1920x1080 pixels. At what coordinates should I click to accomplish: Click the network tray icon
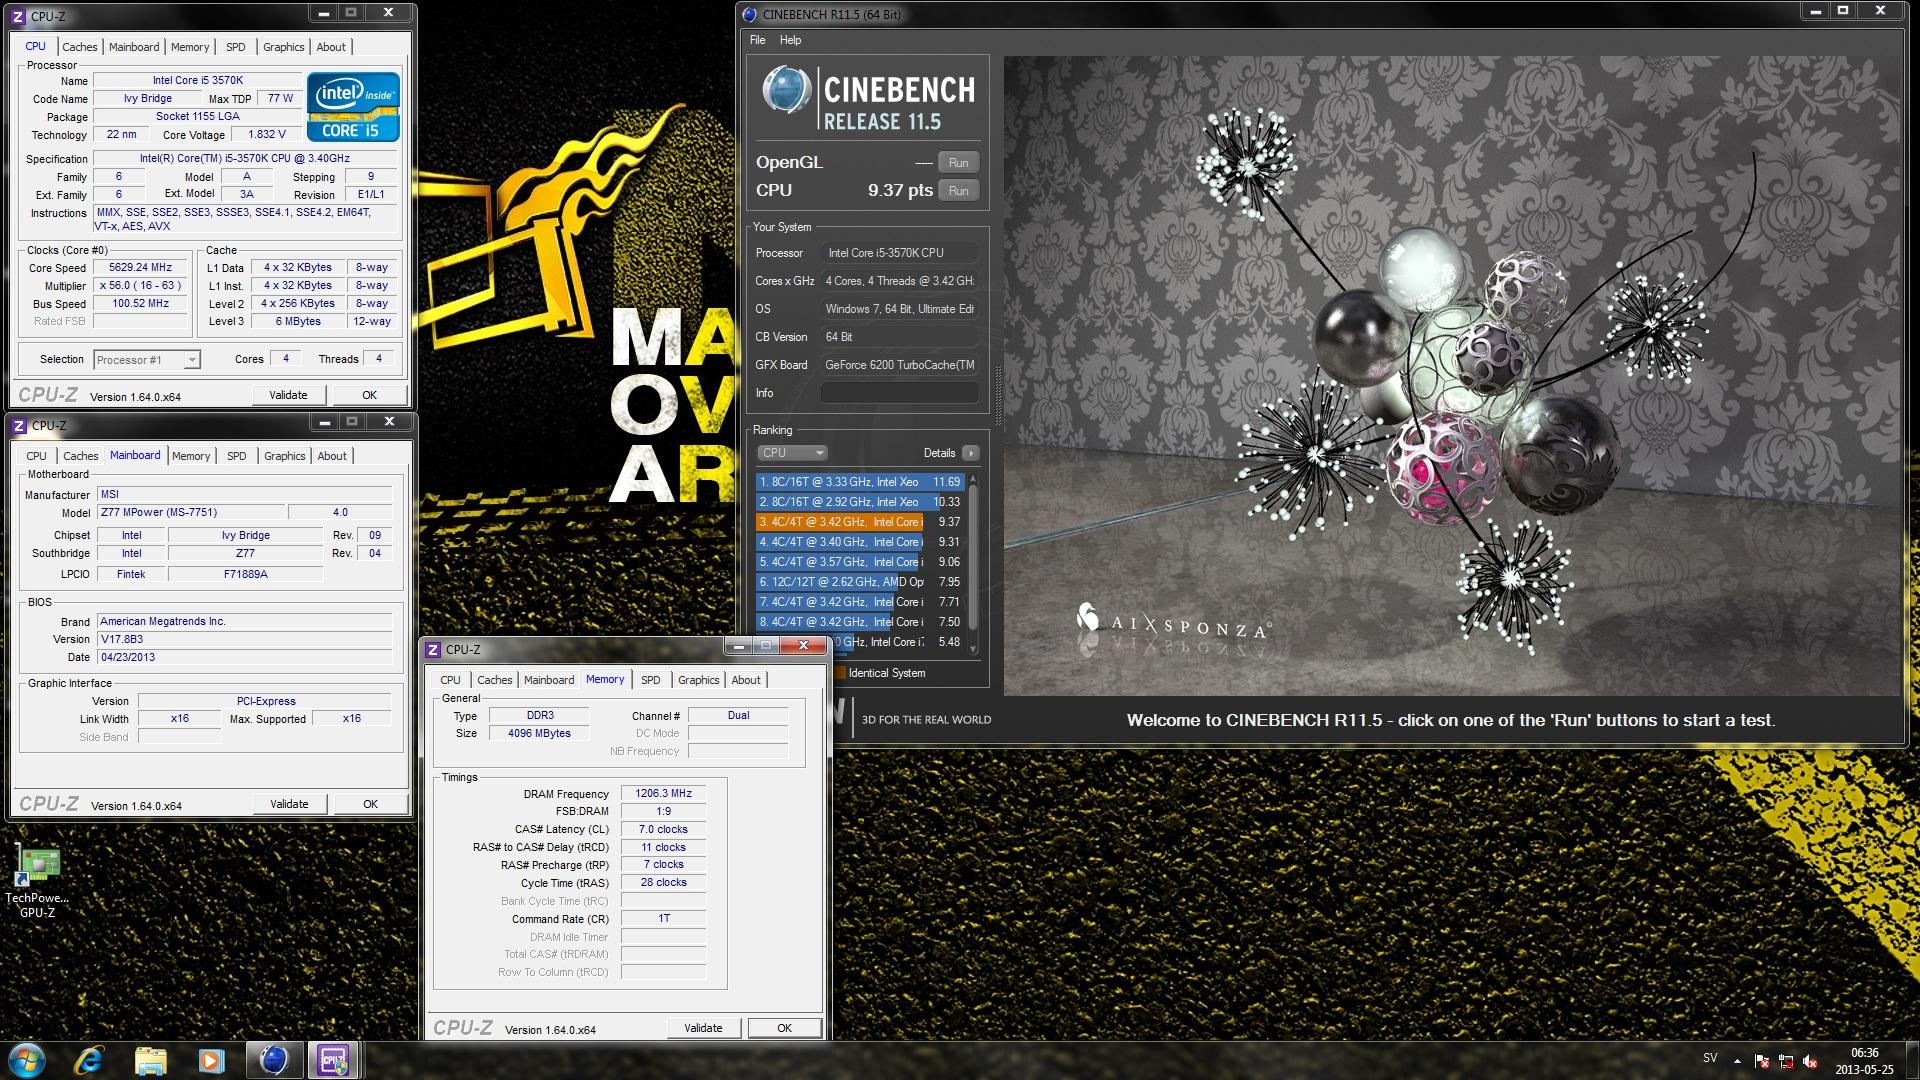1786,1061
